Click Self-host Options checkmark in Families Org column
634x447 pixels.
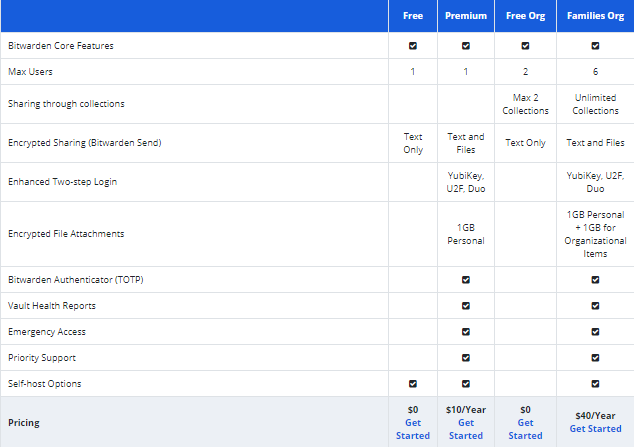(595, 384)
